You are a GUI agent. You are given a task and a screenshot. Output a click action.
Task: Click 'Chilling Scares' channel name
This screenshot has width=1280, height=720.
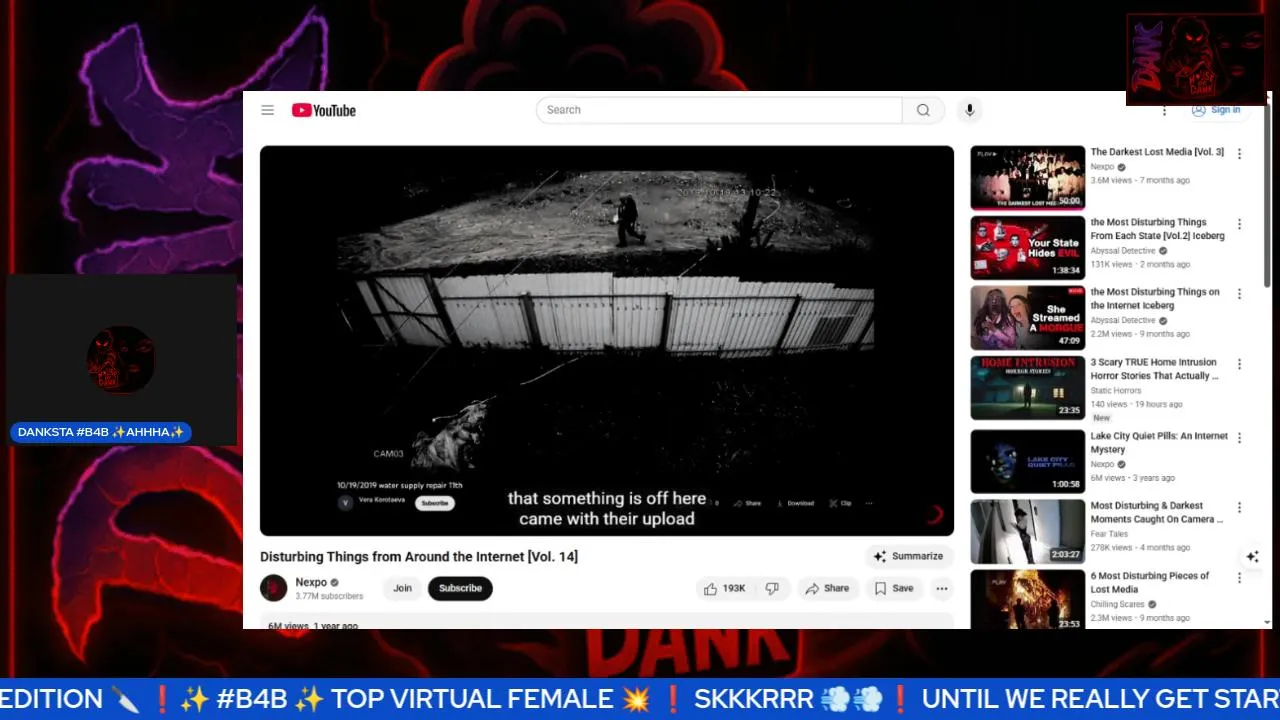[x=1117, y=604]
